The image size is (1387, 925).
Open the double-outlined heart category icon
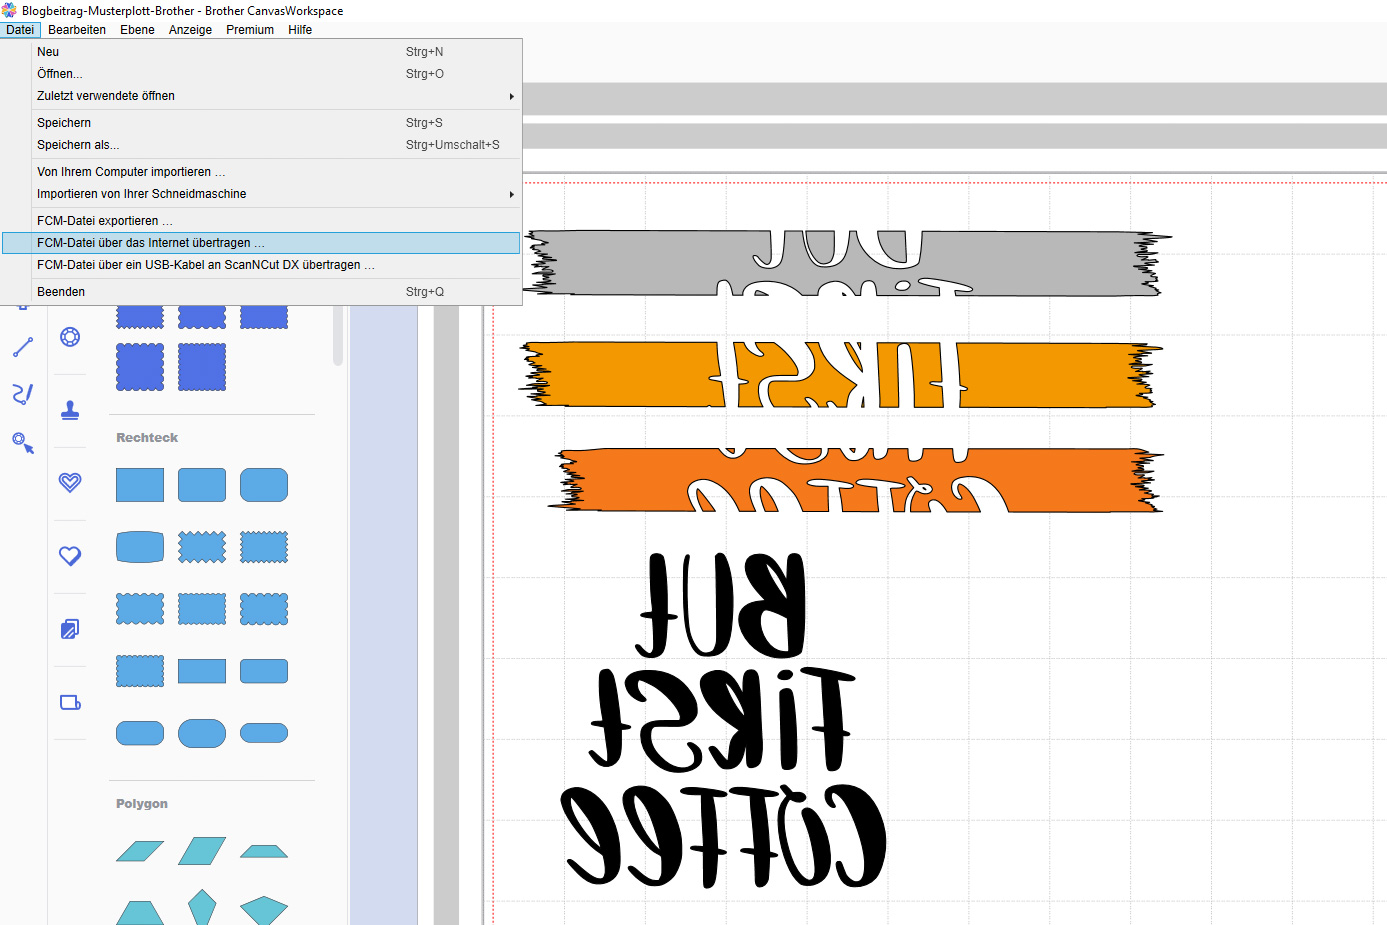(x=70, y=483)
